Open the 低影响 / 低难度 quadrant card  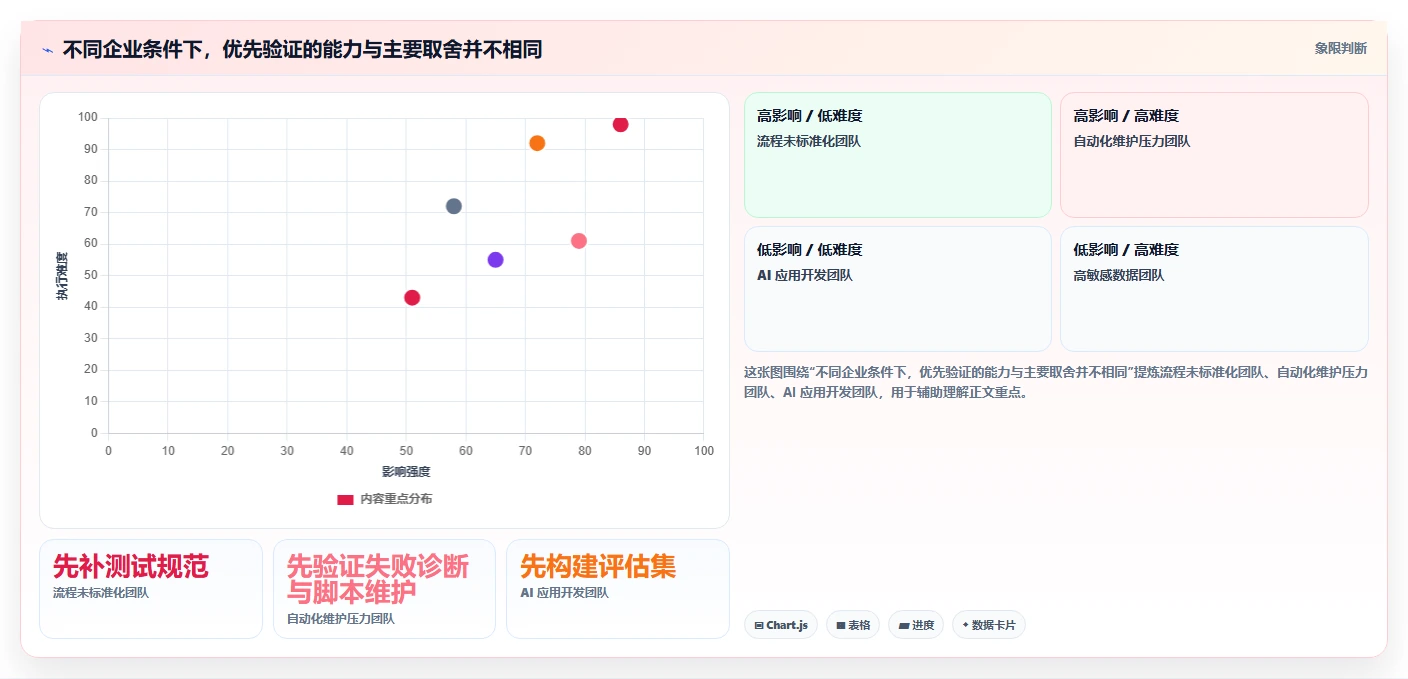(x=897, y=289)
